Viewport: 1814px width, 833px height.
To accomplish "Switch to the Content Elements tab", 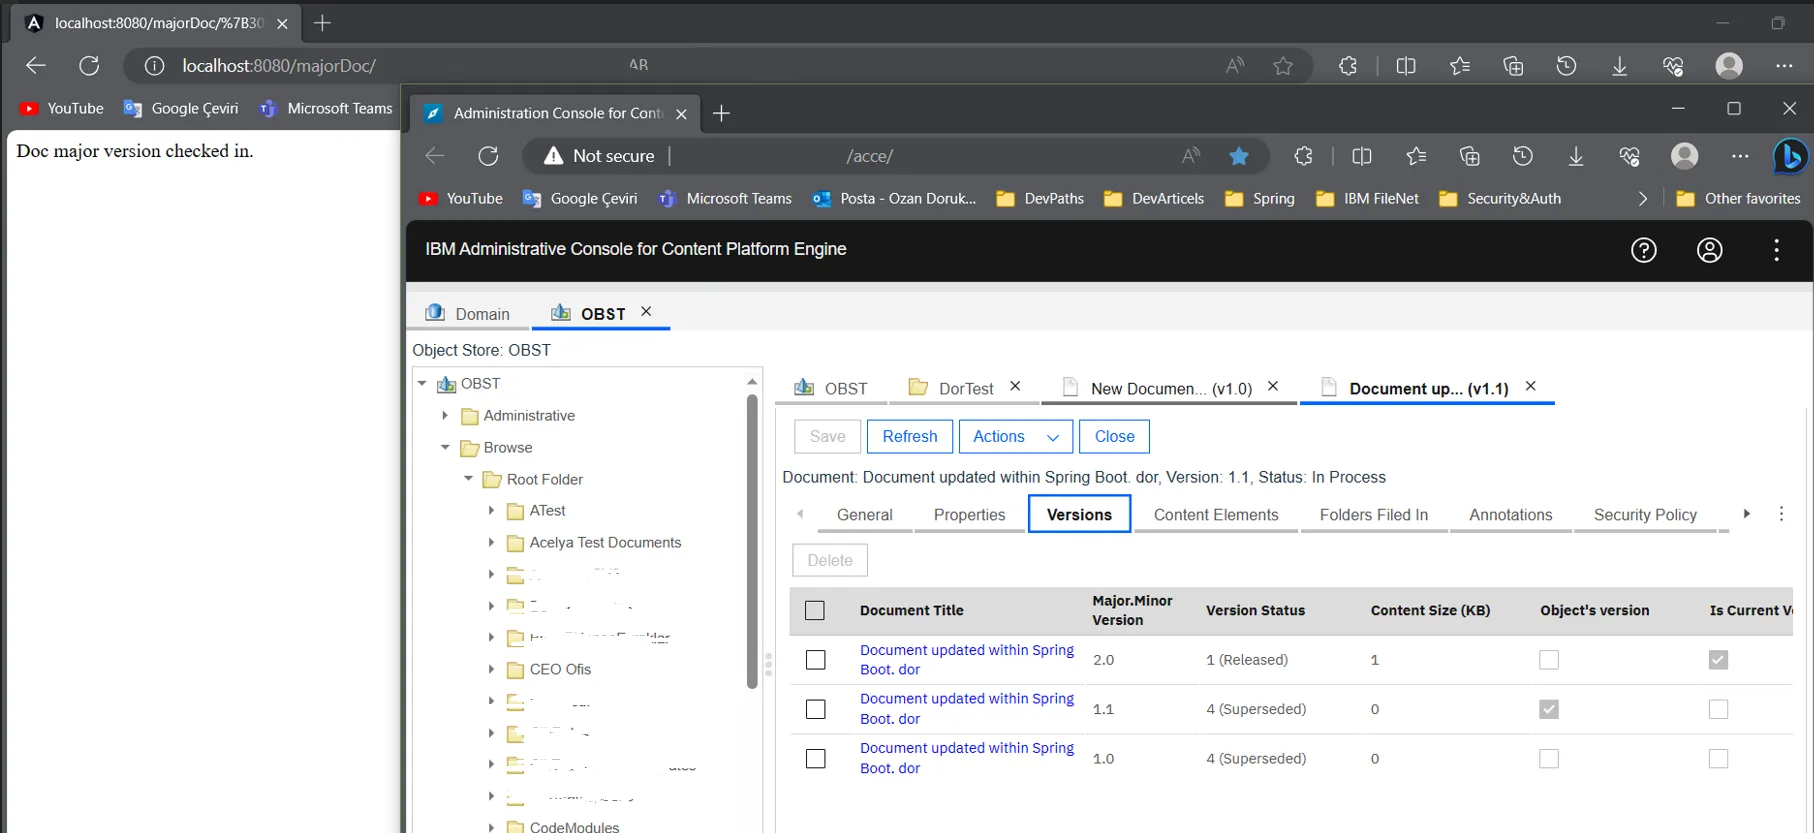I will tap(1216, 515).
